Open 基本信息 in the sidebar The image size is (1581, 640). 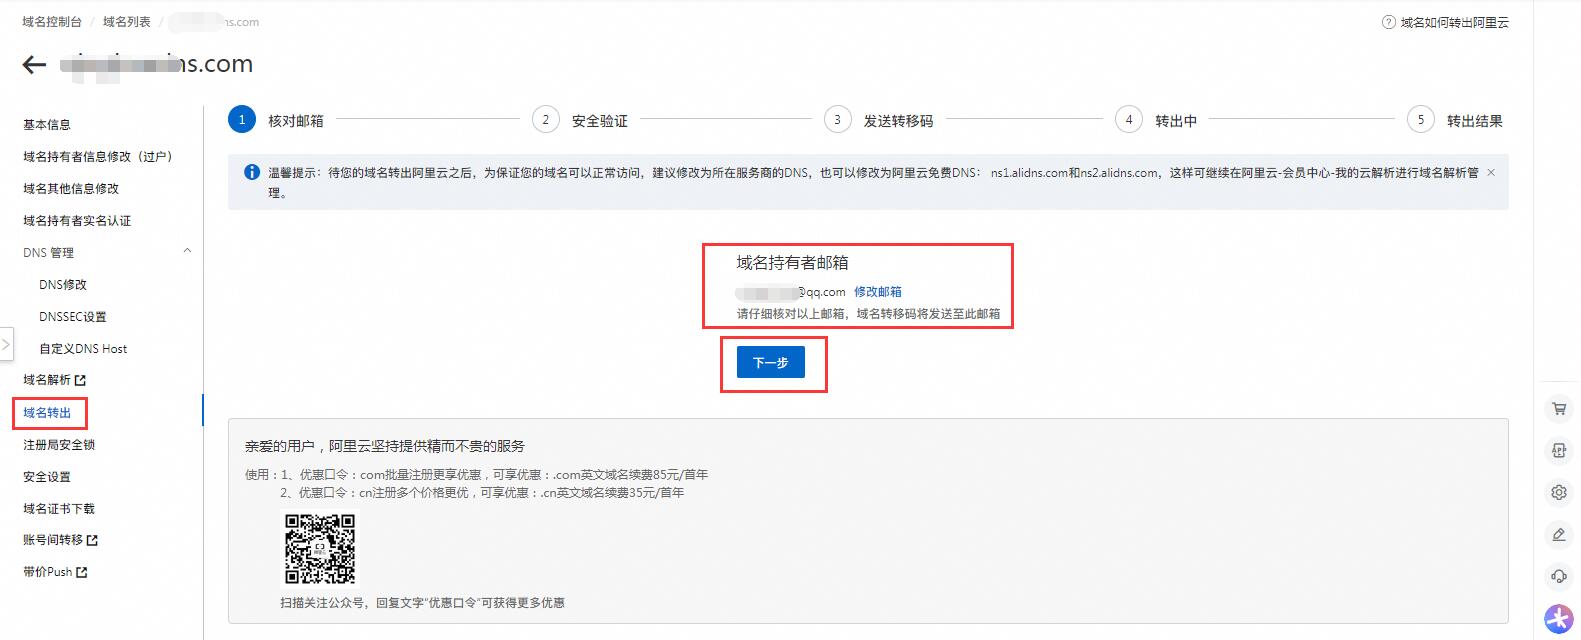pyautogui.click(x=47, y=125)
